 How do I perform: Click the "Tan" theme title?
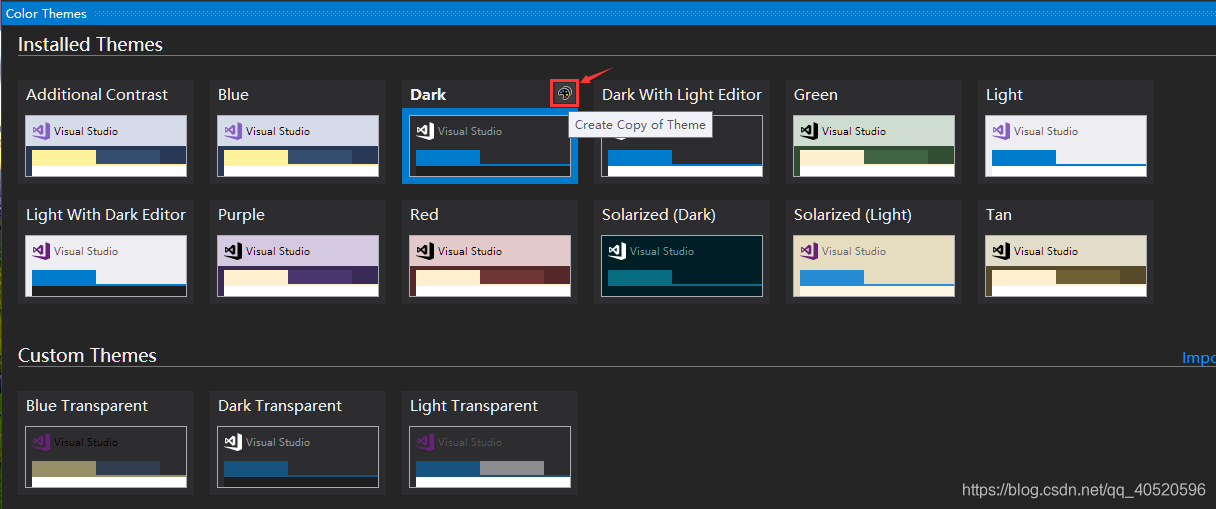[999, 215]
